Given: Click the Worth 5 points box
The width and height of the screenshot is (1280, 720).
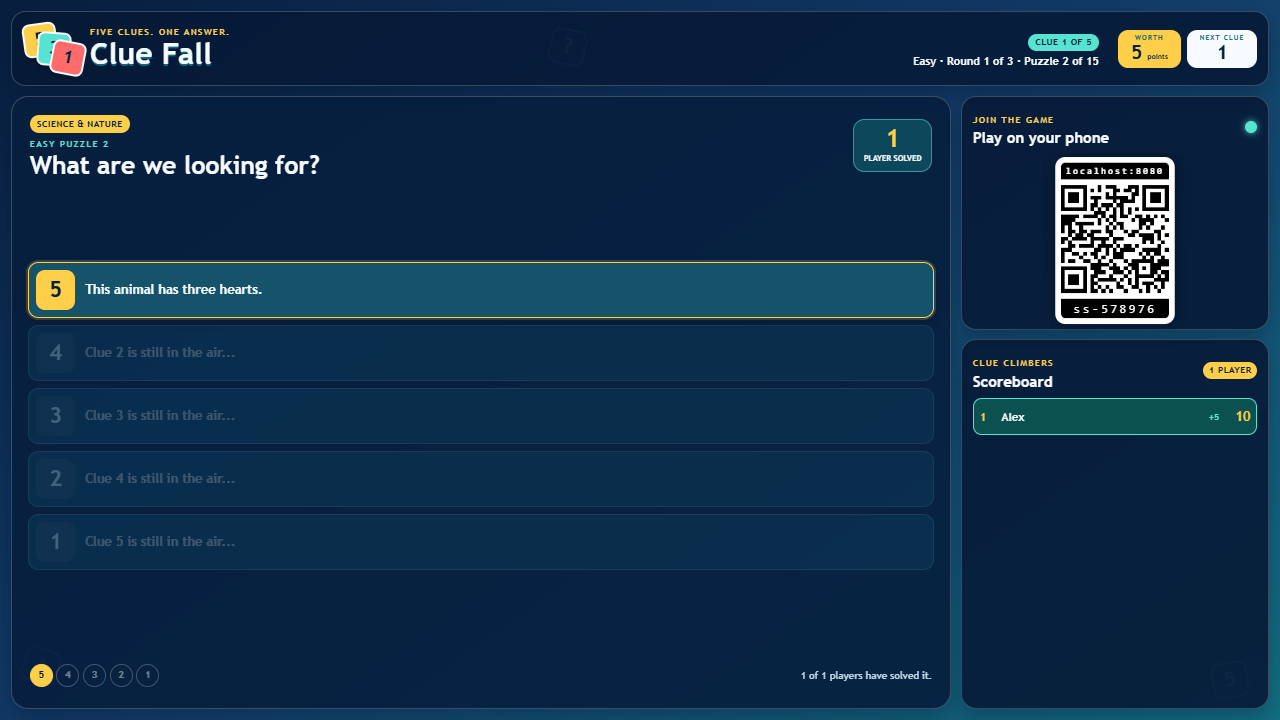Looking at the screenshot, I should tap(1149, 49).
